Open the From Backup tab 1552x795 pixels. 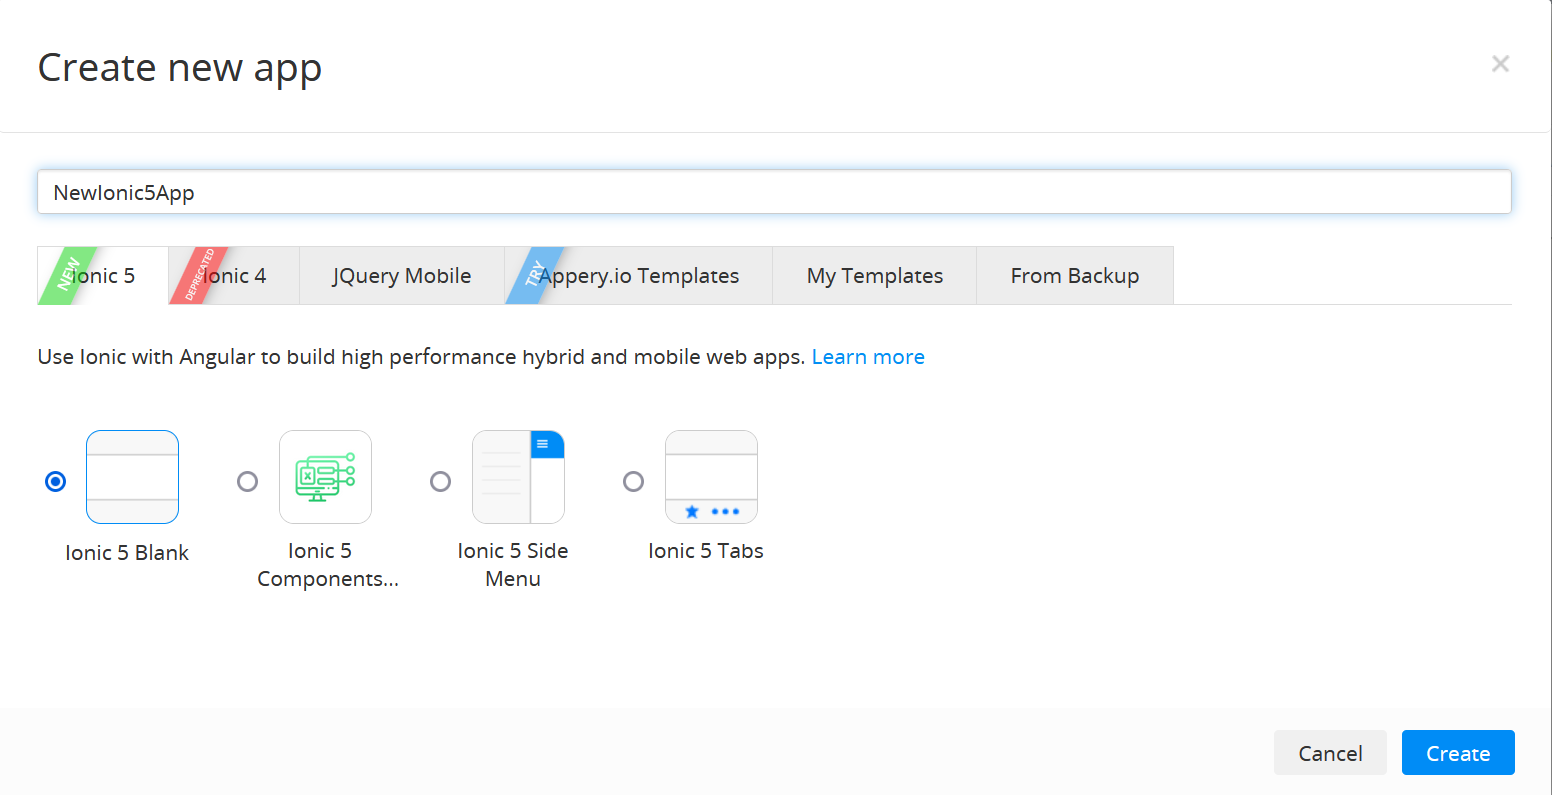pos(1075,276)
